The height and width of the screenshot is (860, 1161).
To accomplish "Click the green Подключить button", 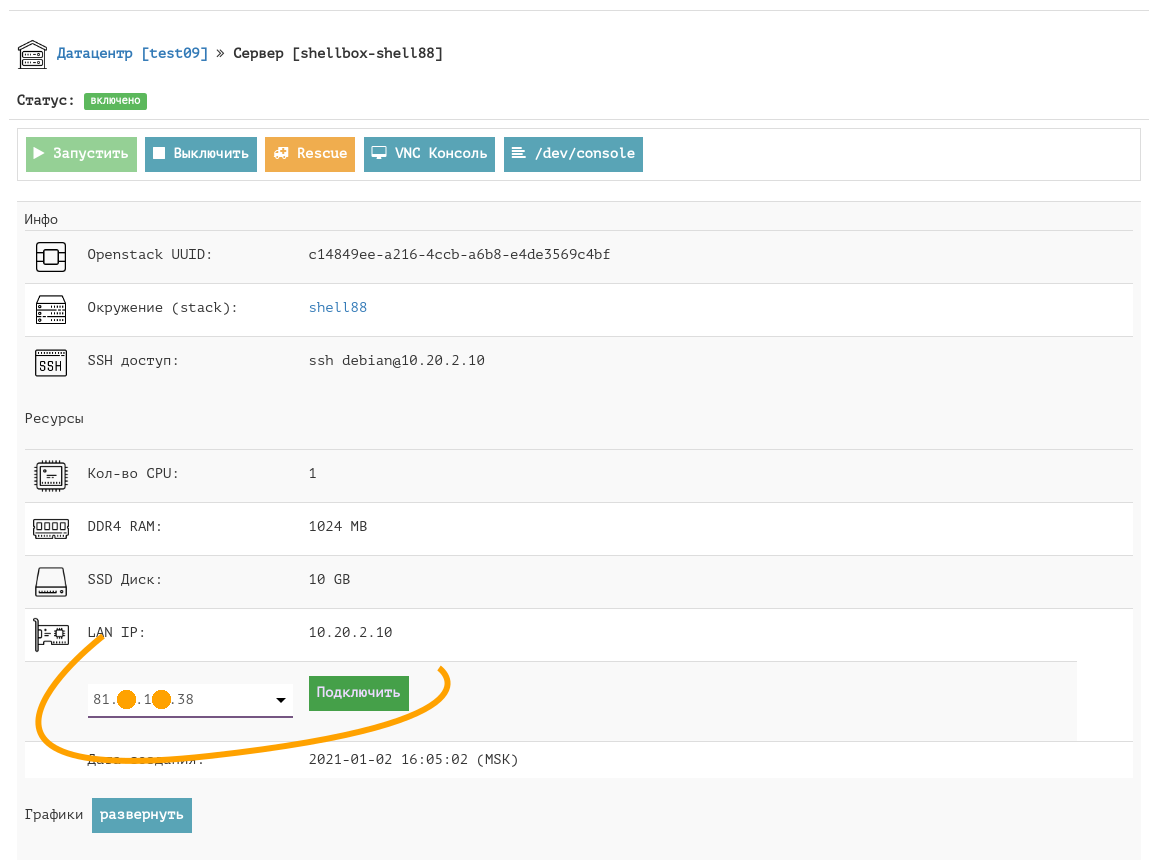I will [358, 693].
